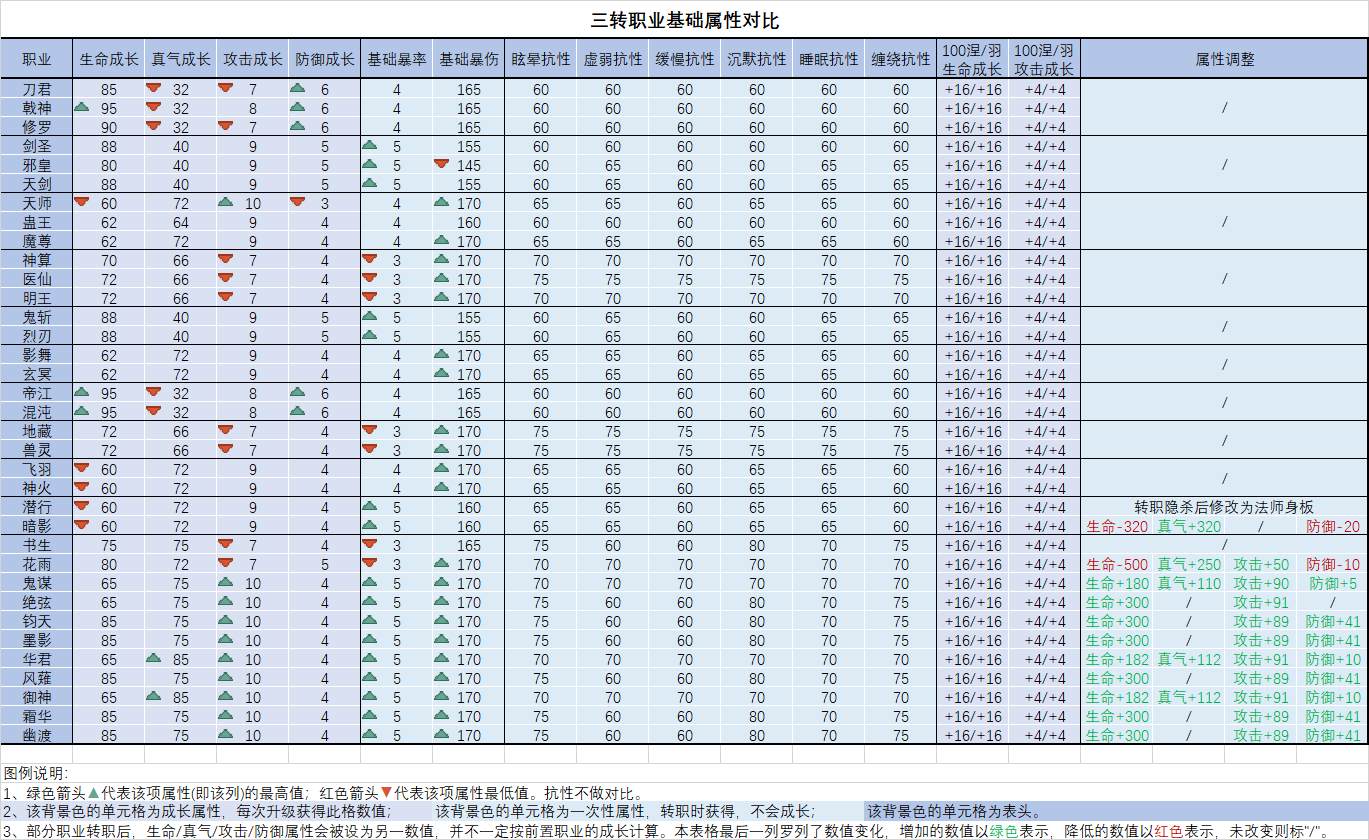Select the 蛊王 class cell
Viewport: 1369px width, 840px height.
(x=37, y=222)
